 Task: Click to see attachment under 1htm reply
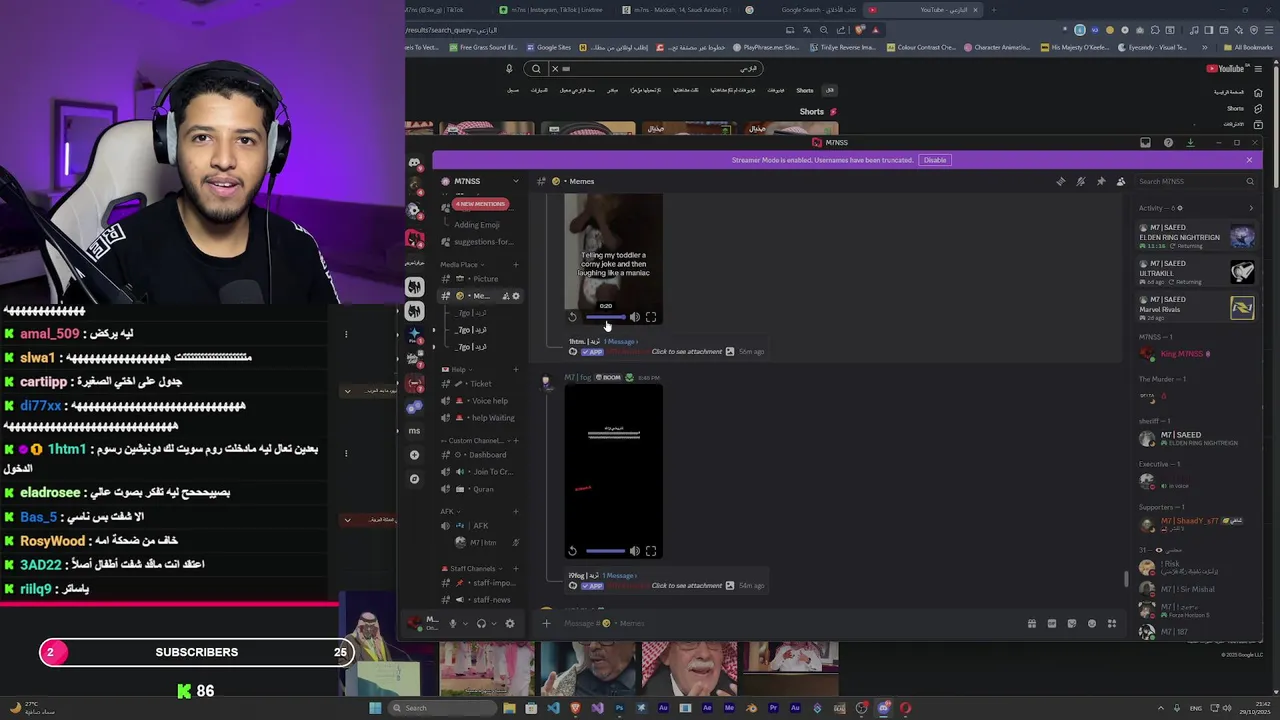click(687, 352)
